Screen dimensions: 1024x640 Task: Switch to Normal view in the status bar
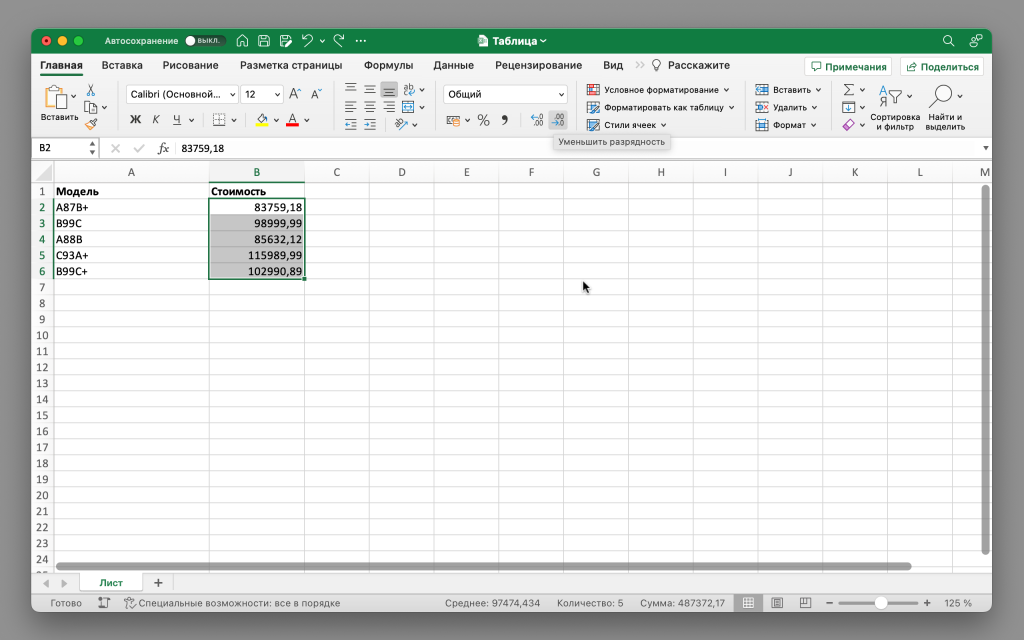click(x=748, y=603)
